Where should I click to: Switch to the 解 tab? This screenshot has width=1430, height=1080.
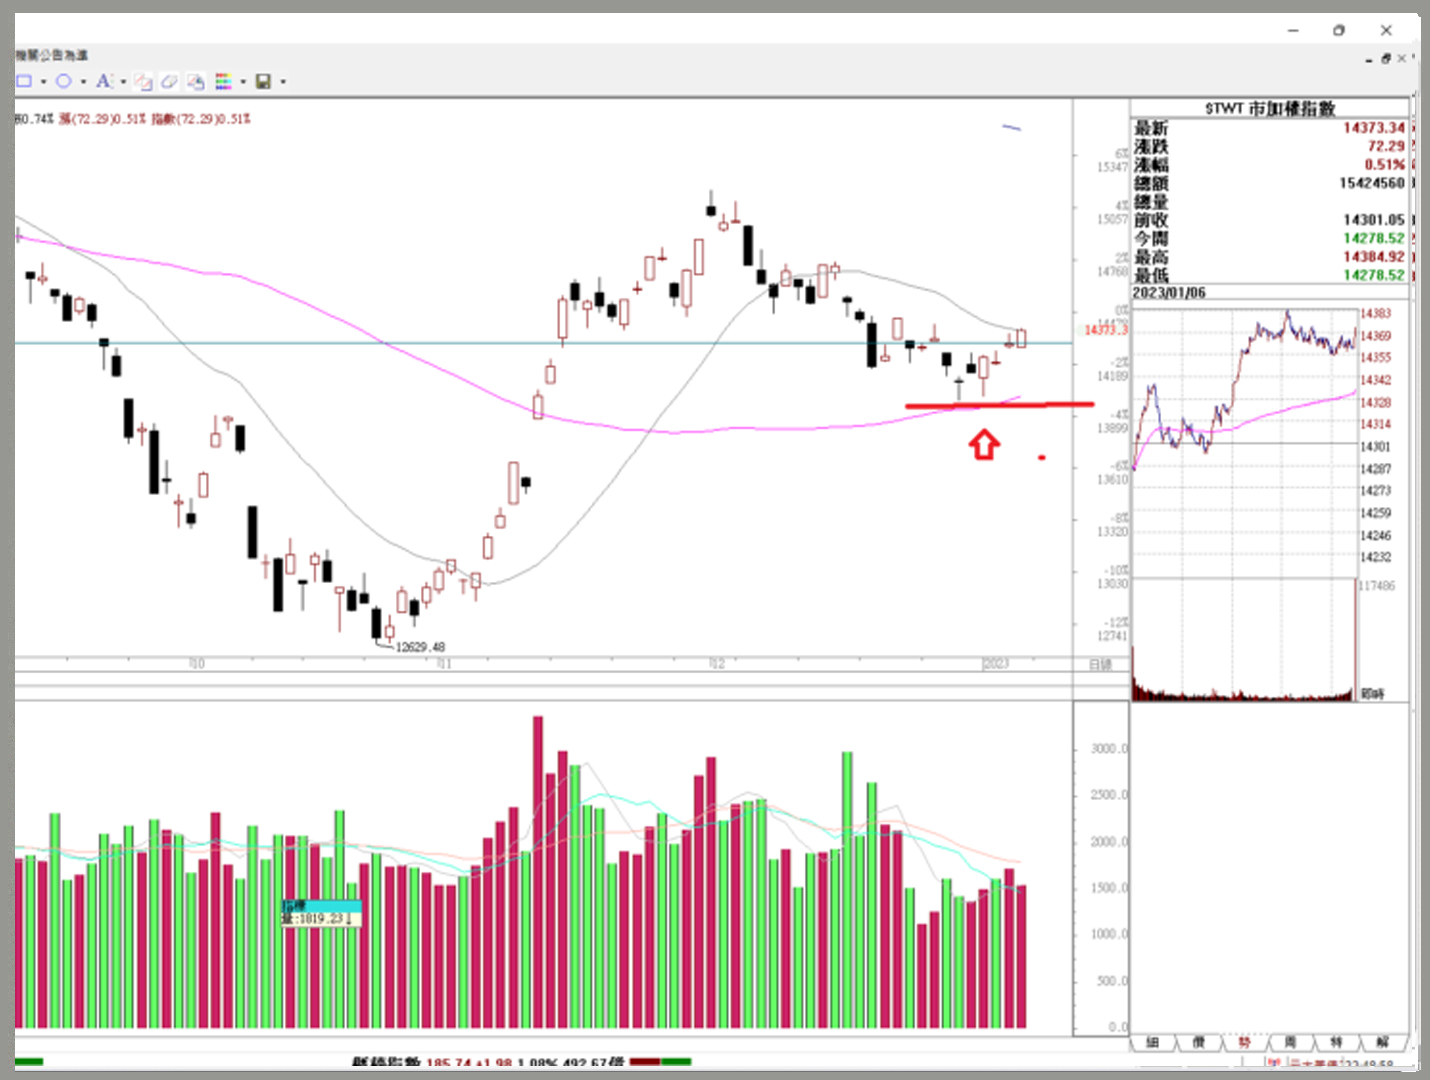(x=1382, y=1042)
